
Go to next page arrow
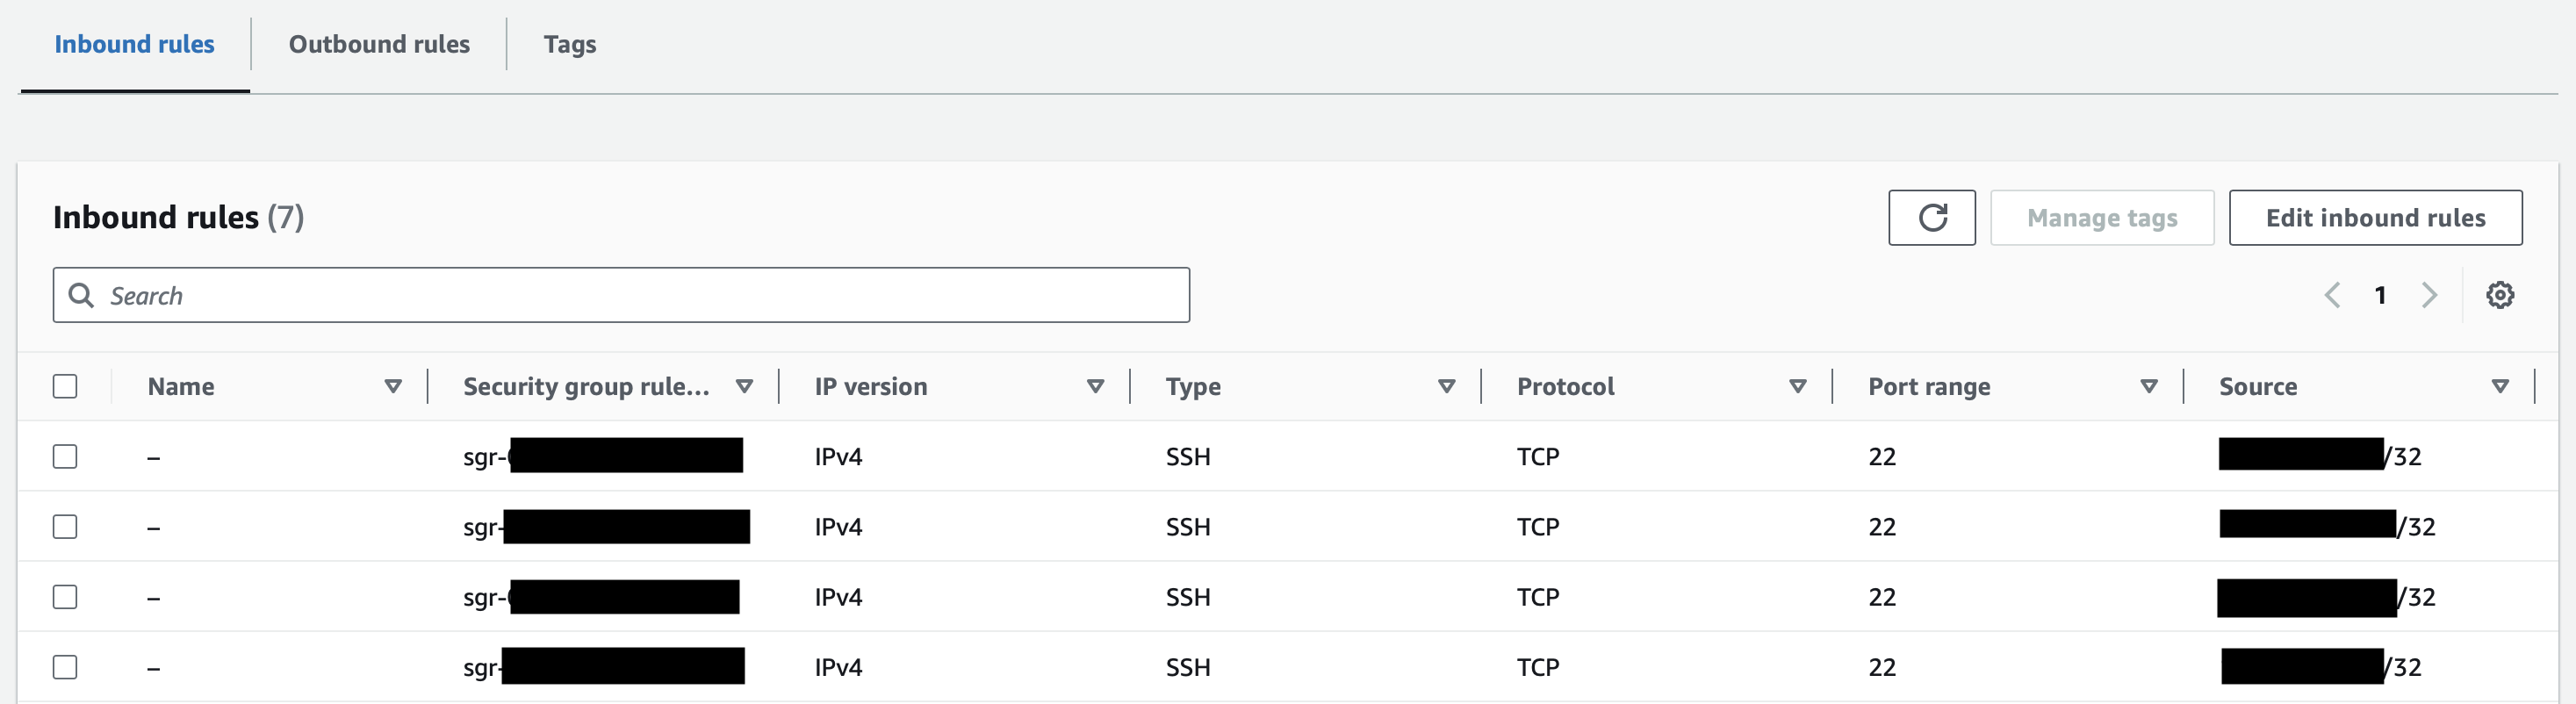(x=2429, y=295)
